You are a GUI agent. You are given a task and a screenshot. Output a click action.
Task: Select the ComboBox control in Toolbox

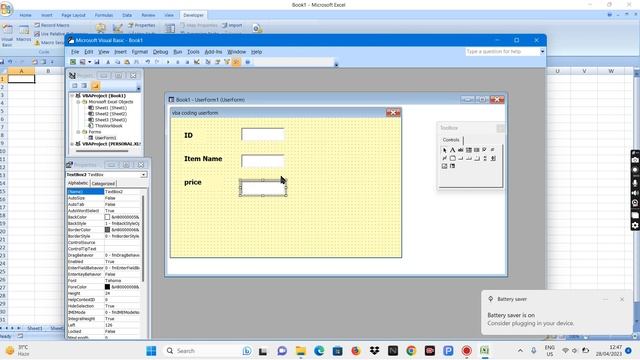tap(469, 150)
